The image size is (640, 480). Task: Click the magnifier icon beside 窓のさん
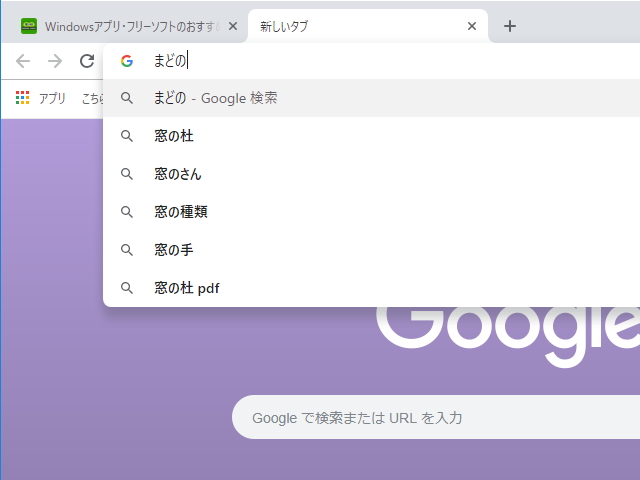[x=127, y=174]
